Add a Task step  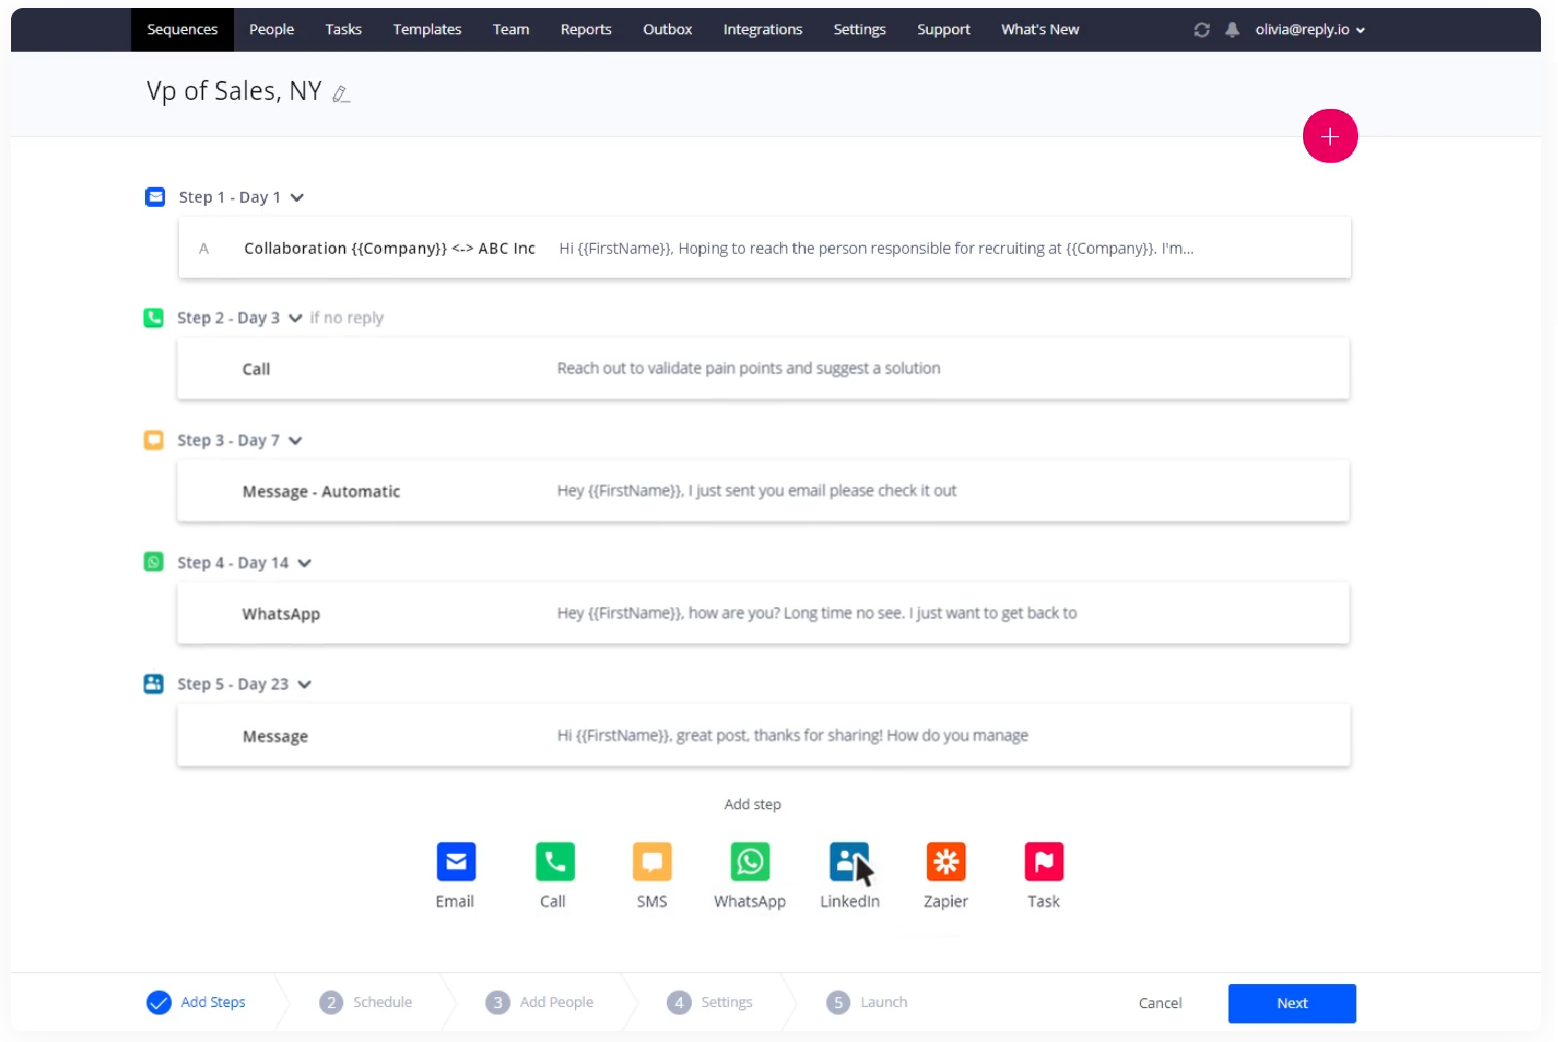click(x=1043, y=862)
